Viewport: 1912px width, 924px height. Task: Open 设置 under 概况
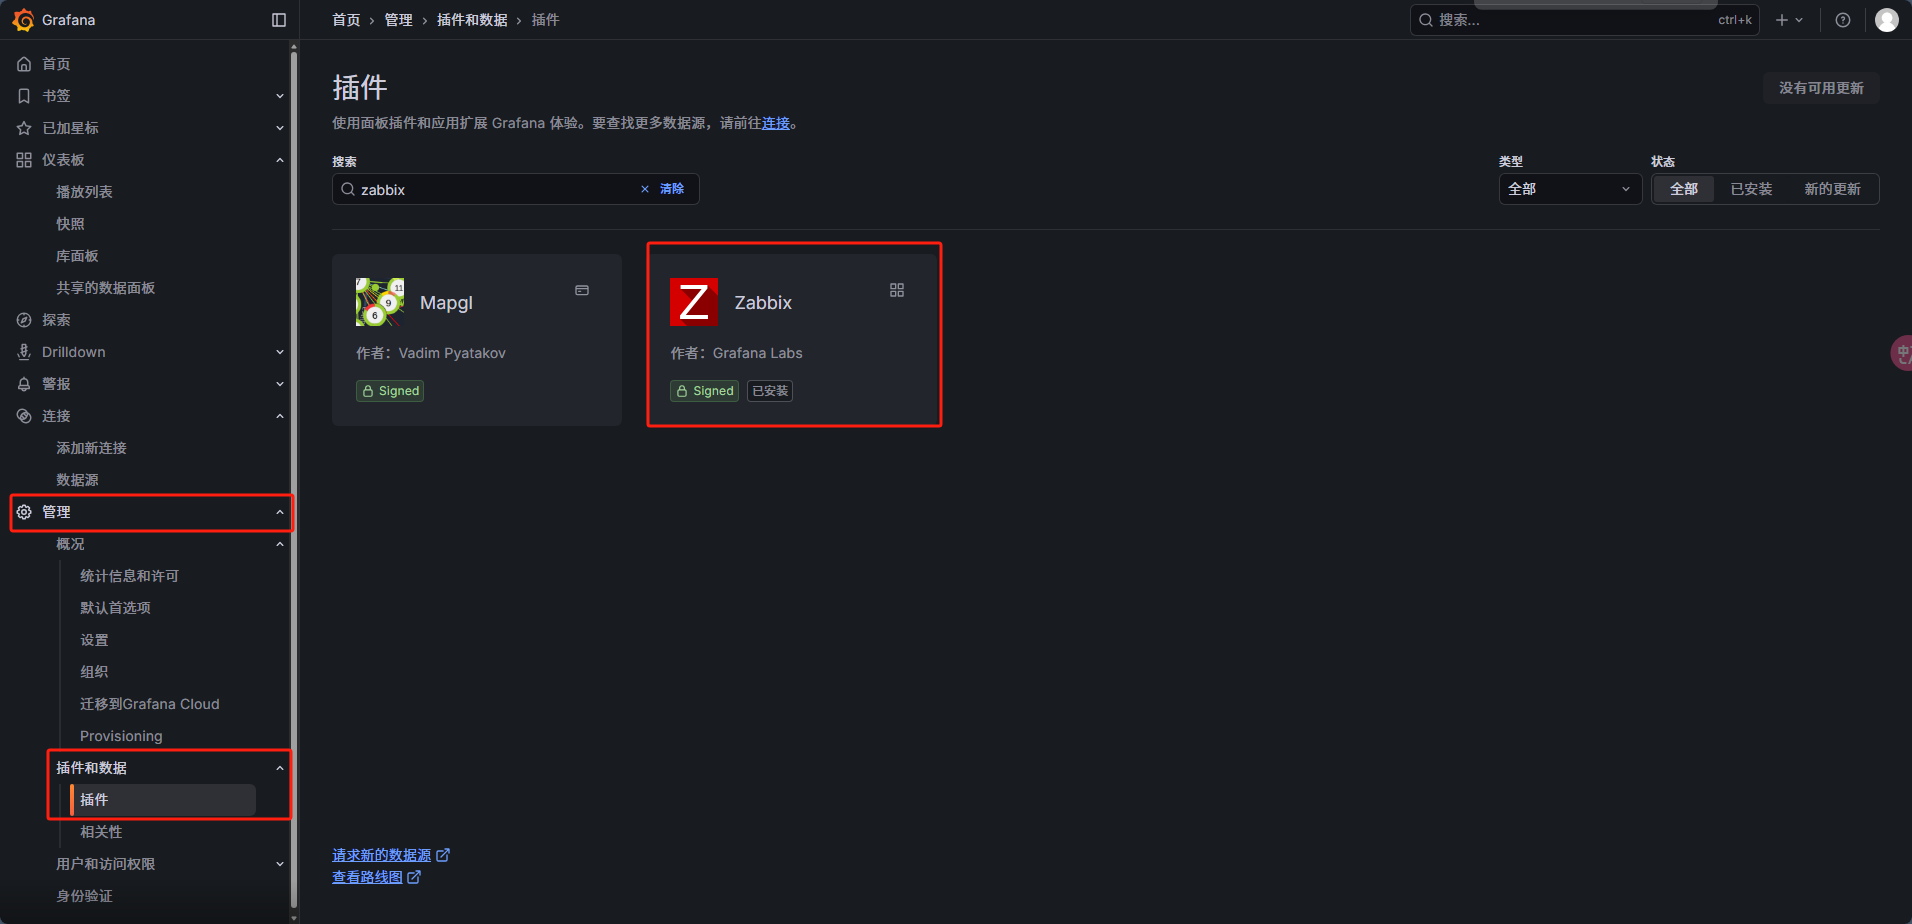coord(94,640)
